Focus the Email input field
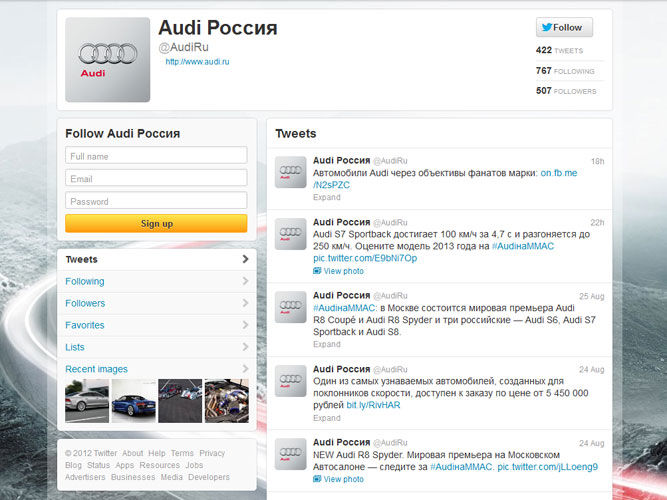 tap(156, 178)
